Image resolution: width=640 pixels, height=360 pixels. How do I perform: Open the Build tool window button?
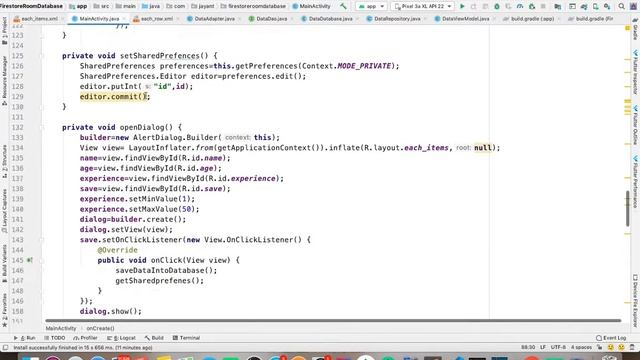[x=154, y=338]
